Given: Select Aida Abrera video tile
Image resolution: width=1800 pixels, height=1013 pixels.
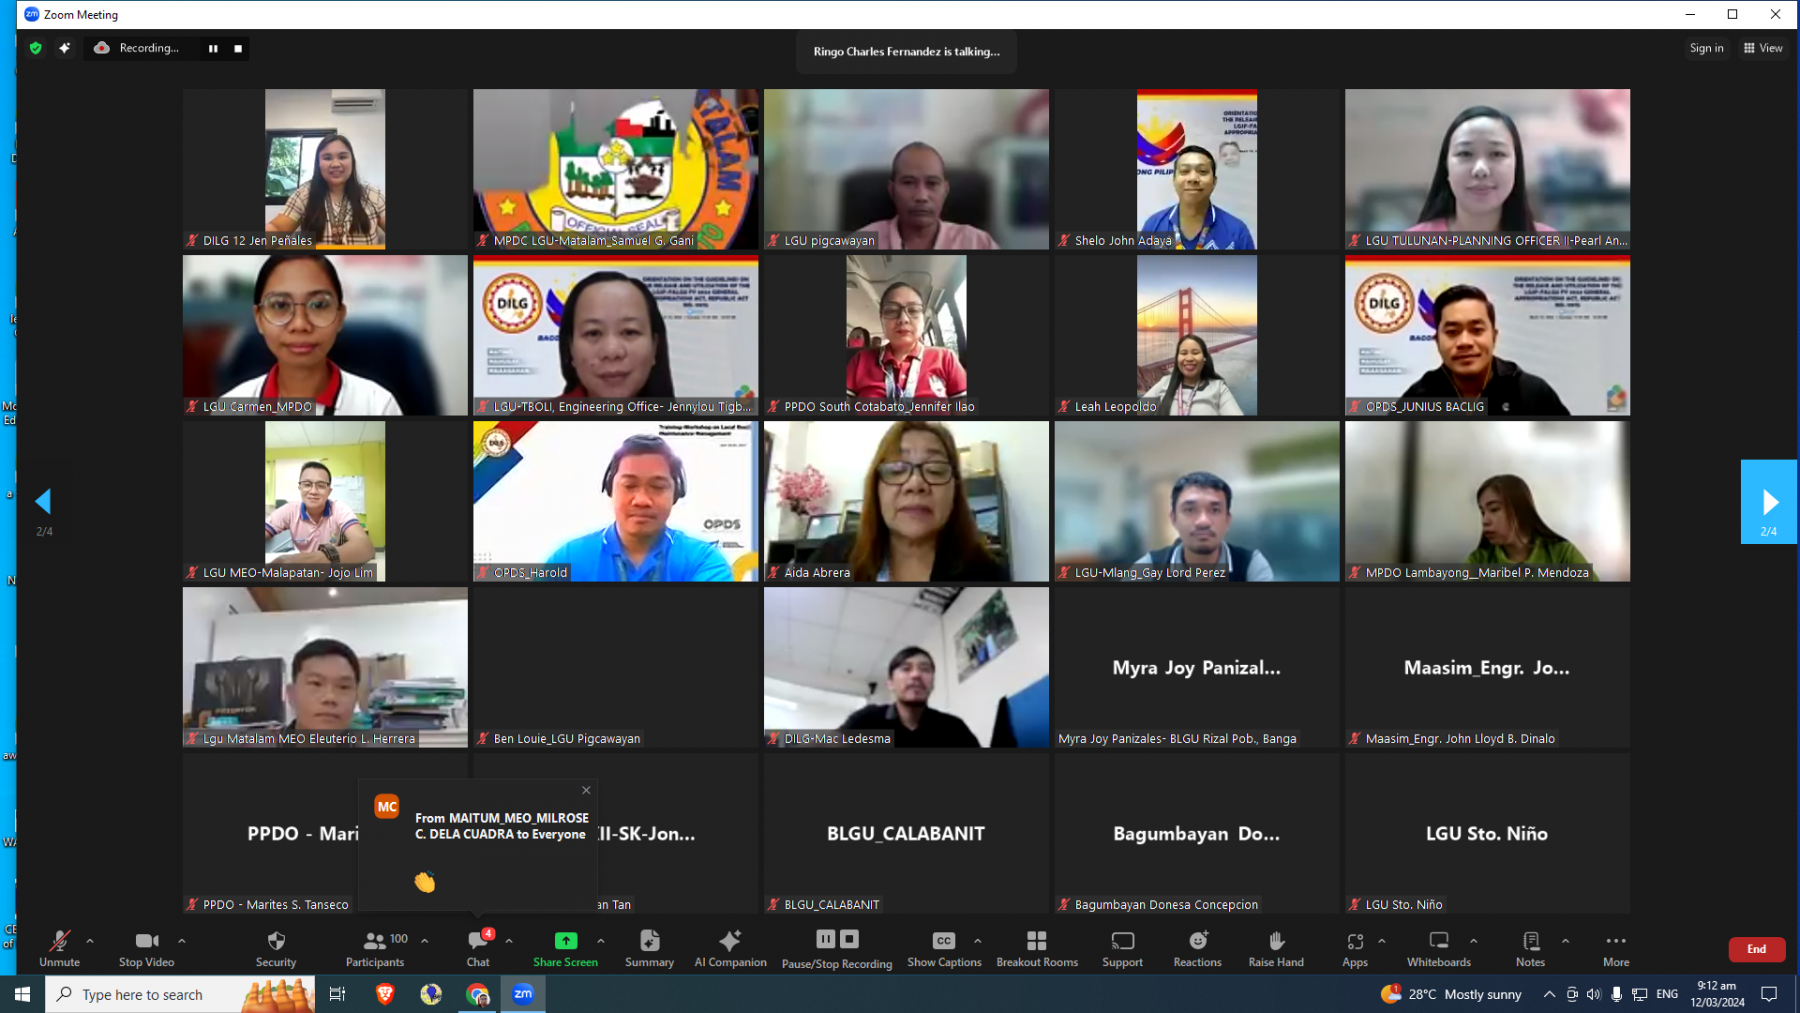Looking at the screenshot, I should [906, 501].
